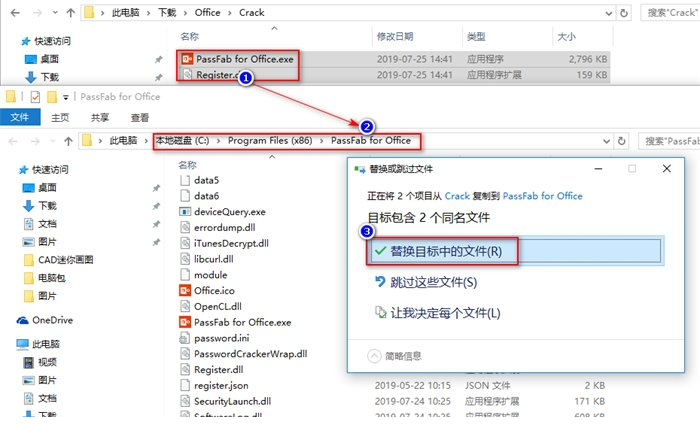Select OpenCL.dll file
The image size is (700, 433).
(217, 307)
